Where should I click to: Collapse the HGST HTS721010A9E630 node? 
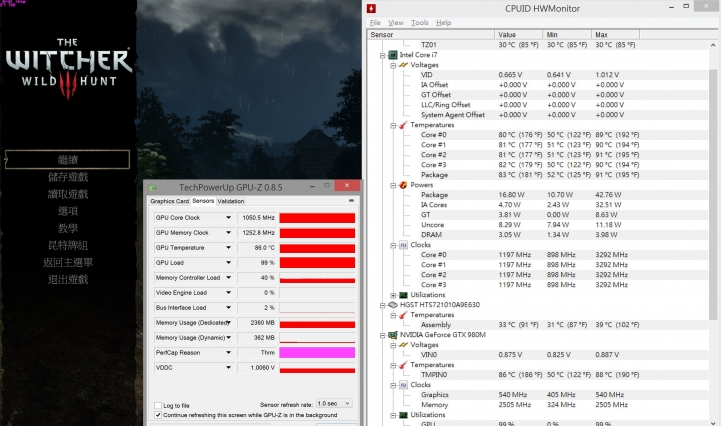[x=383, y=305]
